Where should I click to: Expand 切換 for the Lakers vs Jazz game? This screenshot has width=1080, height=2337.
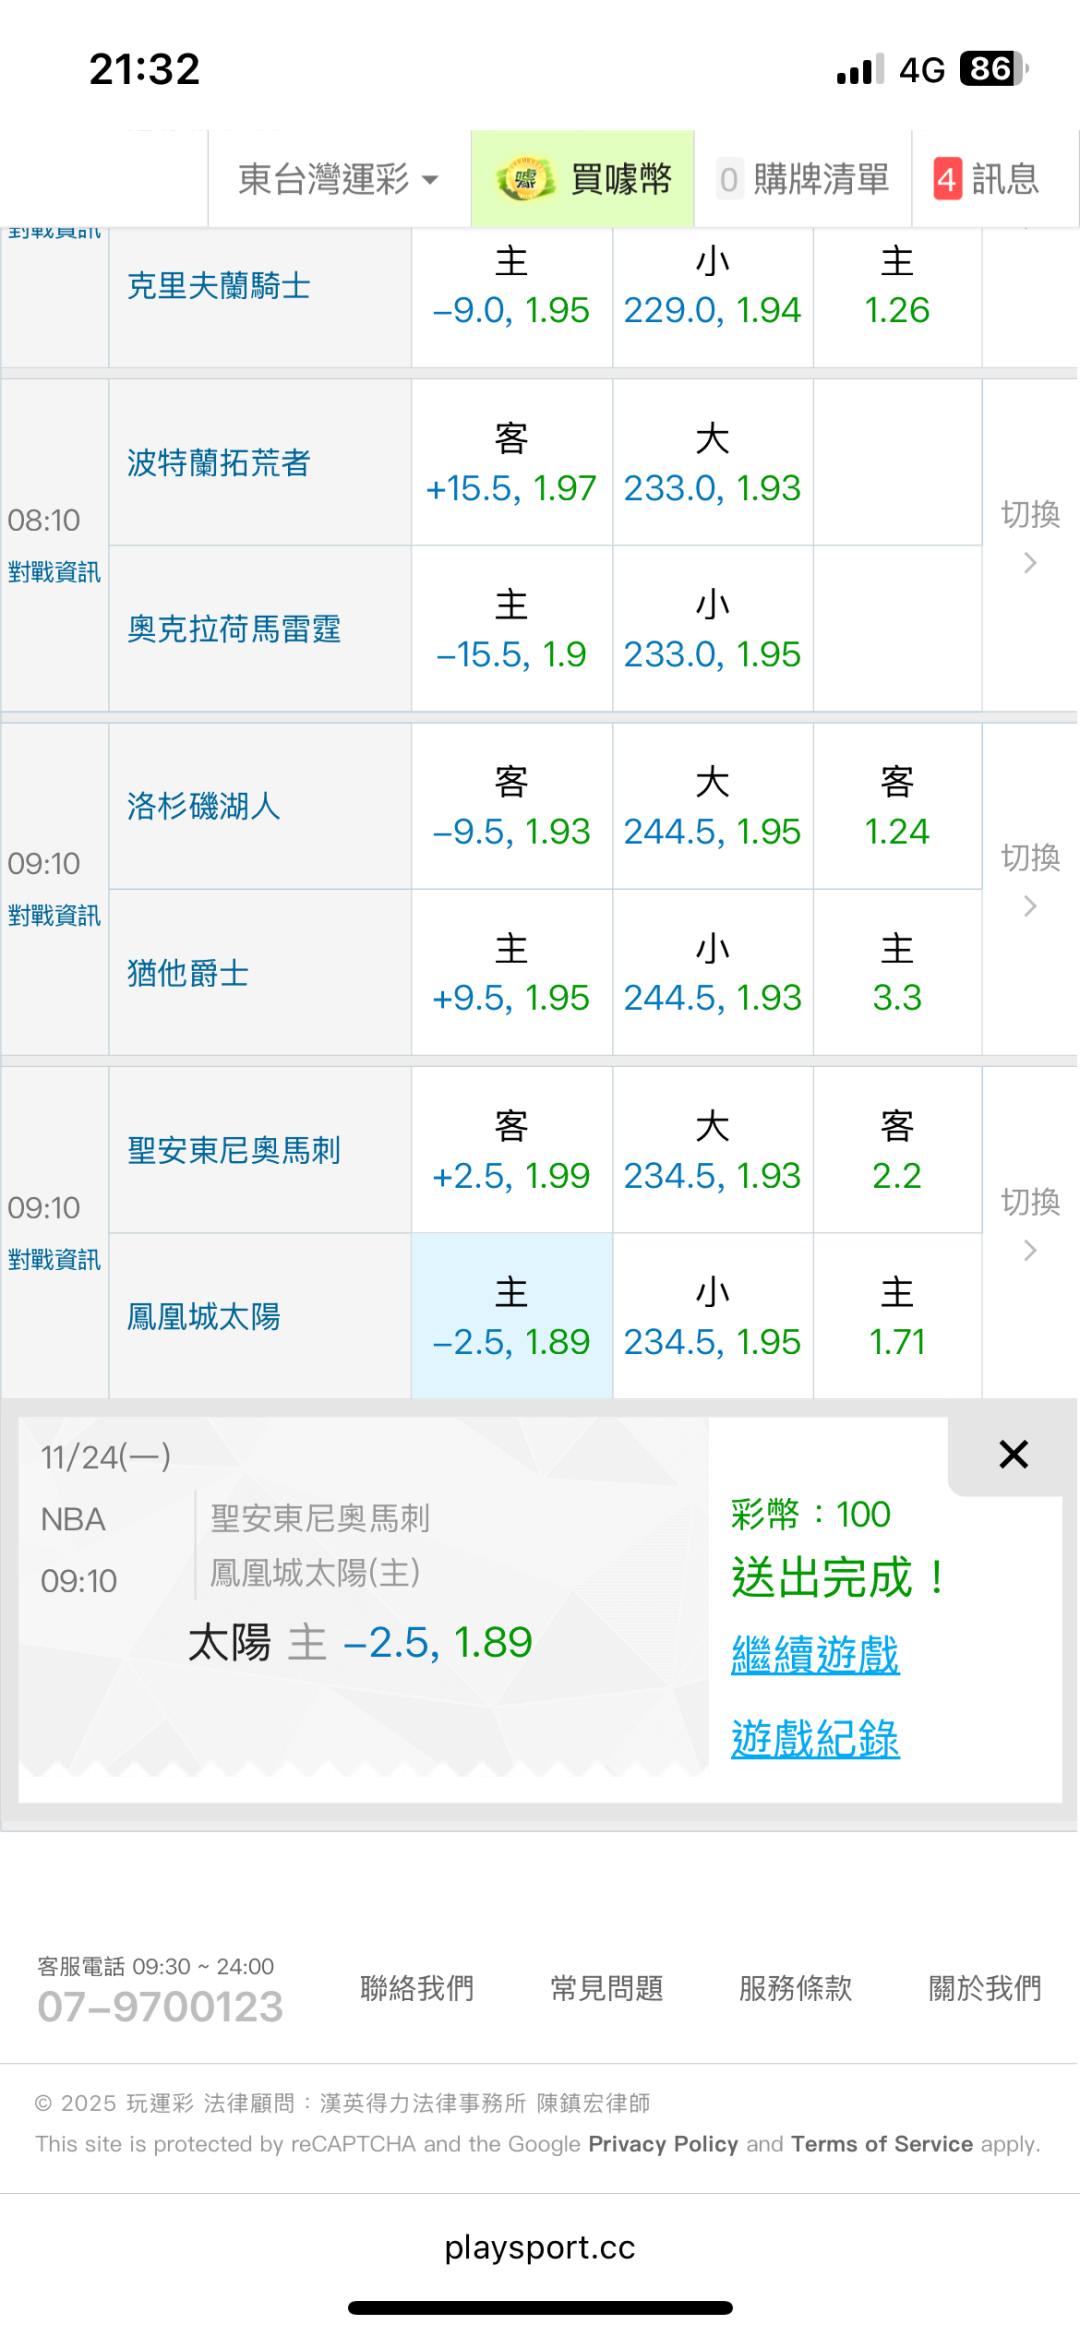1030,878
